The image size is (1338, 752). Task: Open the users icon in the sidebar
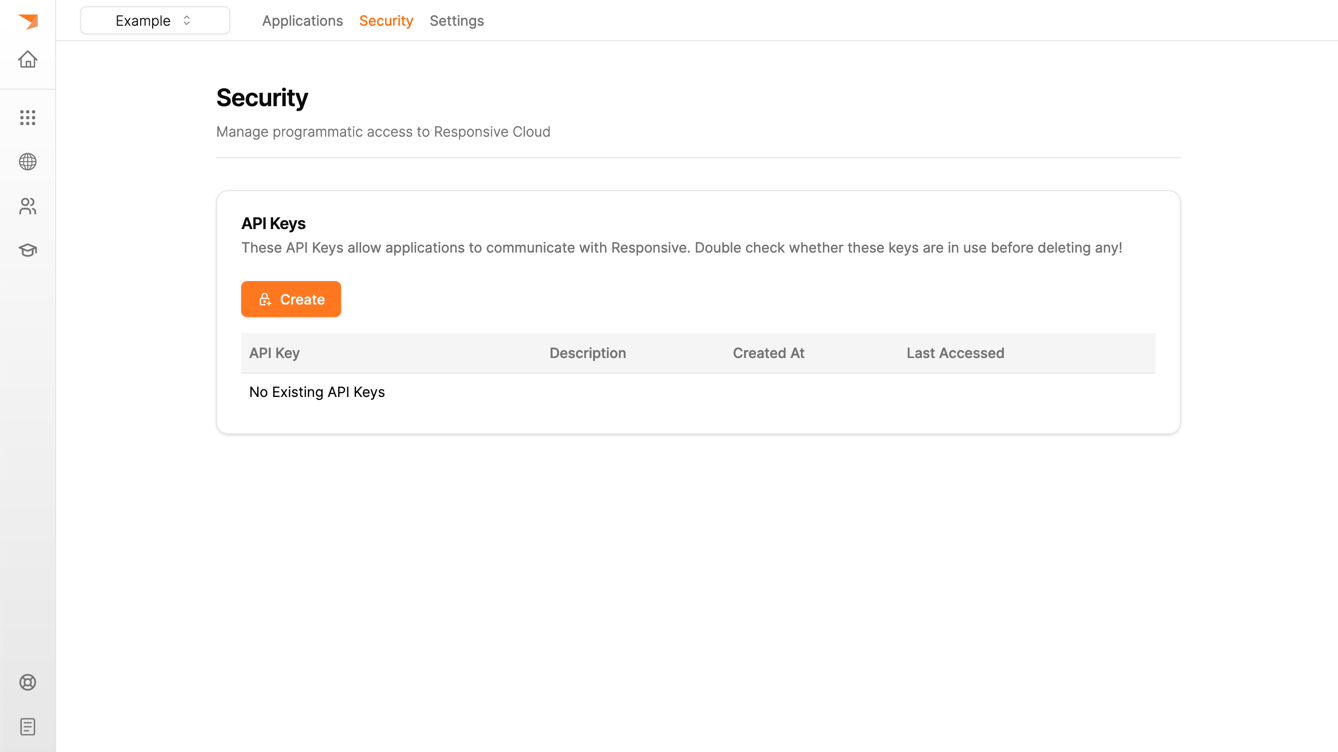tap(28, 206)
